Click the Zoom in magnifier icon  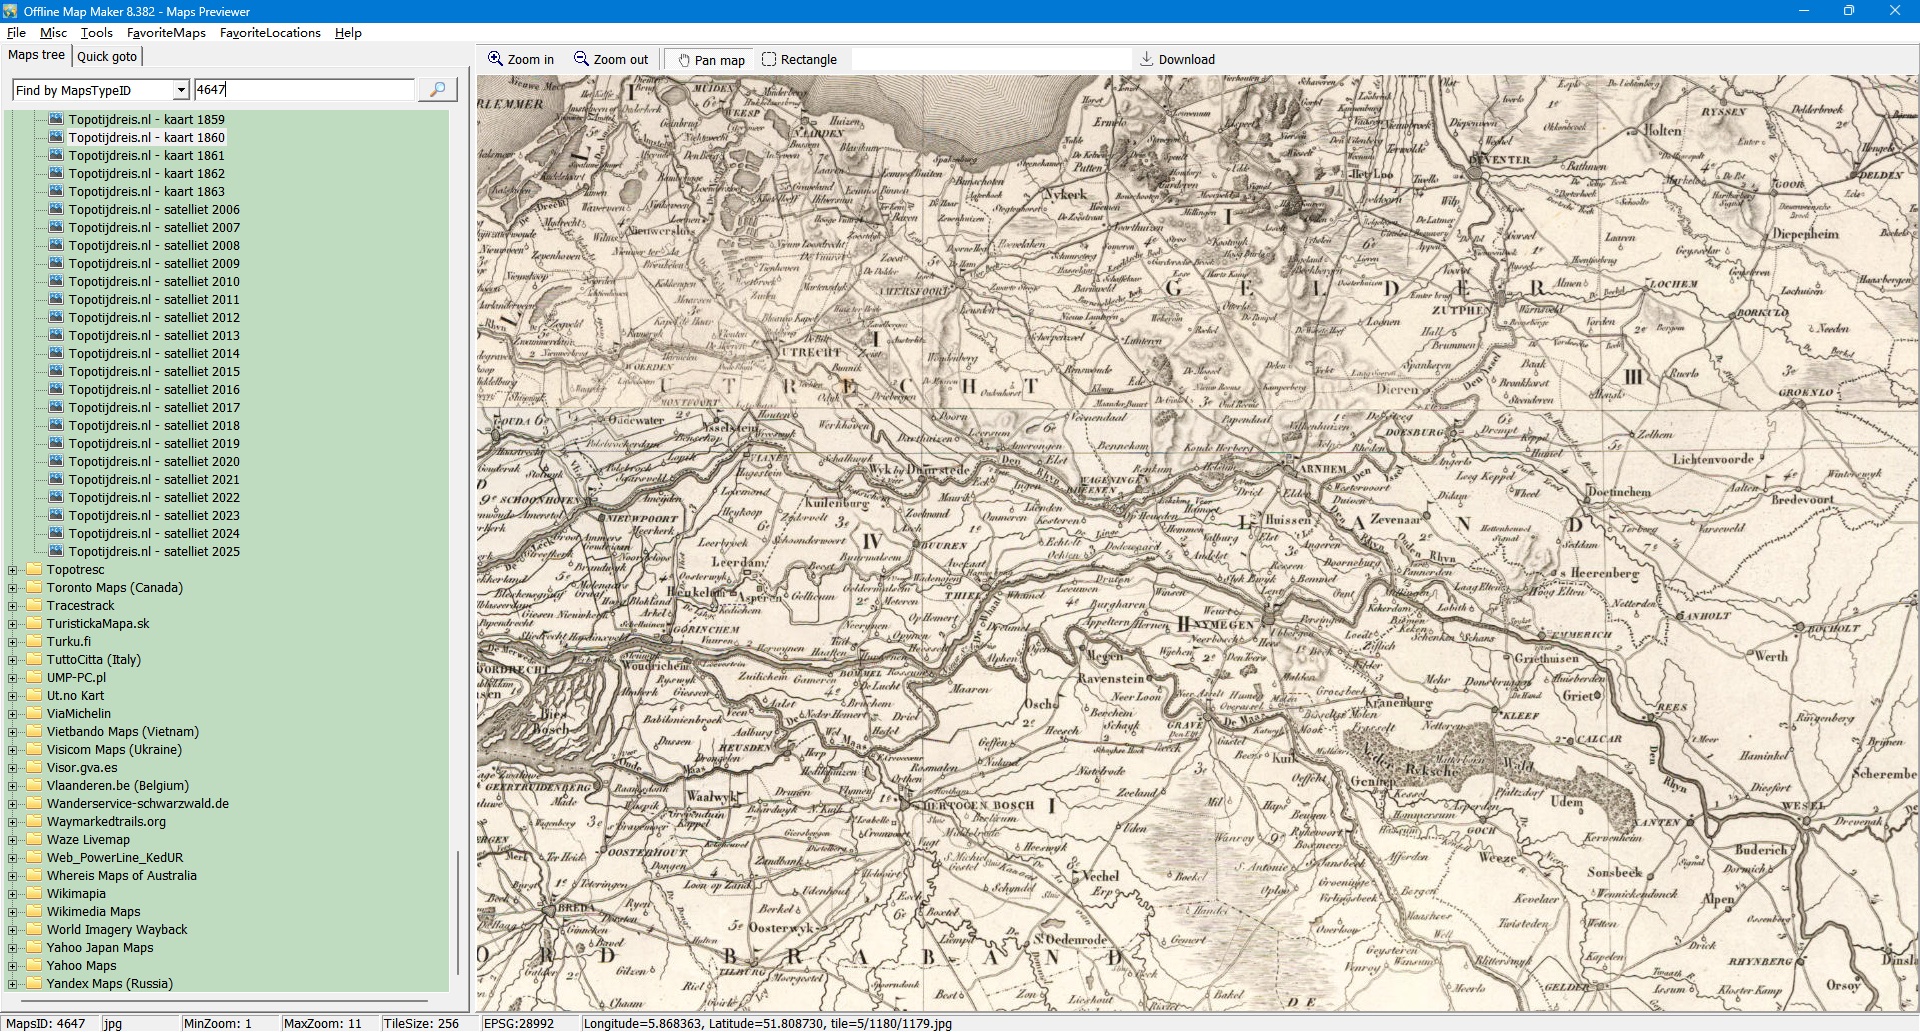pos(495,59)
